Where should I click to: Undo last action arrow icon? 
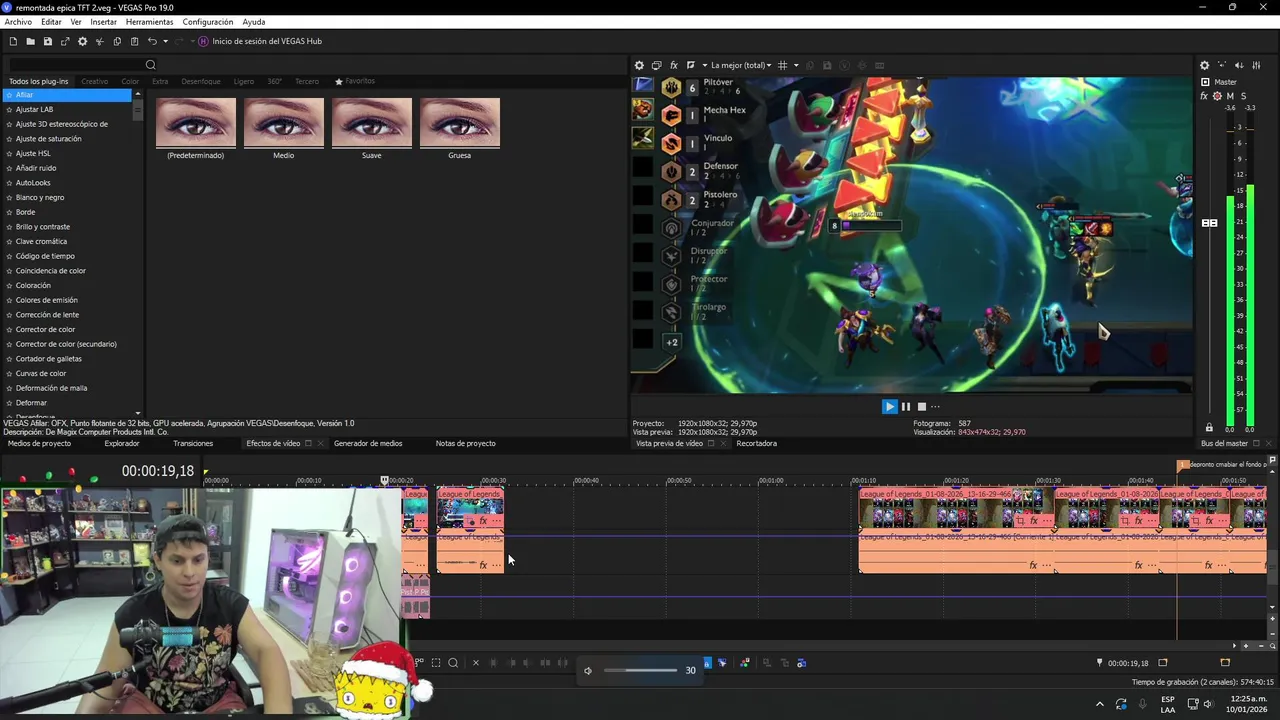pyautogui.click(x=152, y=41)
